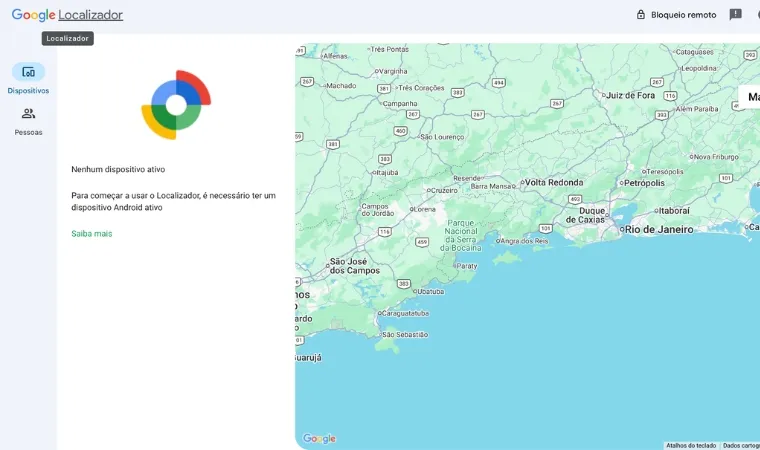Open Bloqueio remoto in the header
Viewport: 760px width, 450px height.
point(676,15)
